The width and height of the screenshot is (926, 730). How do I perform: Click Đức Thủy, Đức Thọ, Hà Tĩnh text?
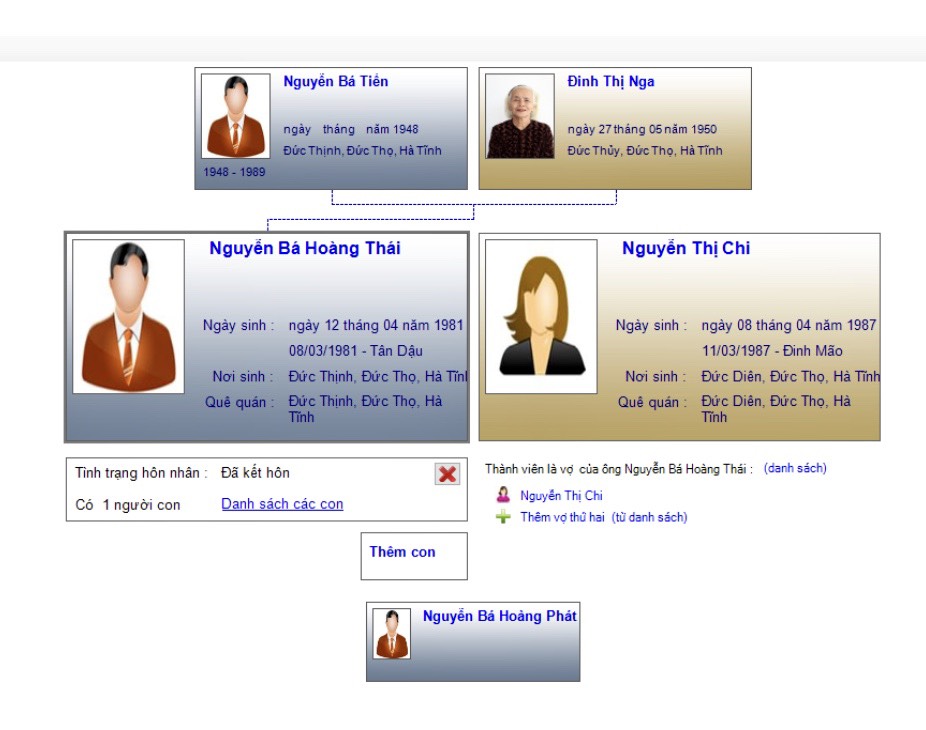[645, 151]
